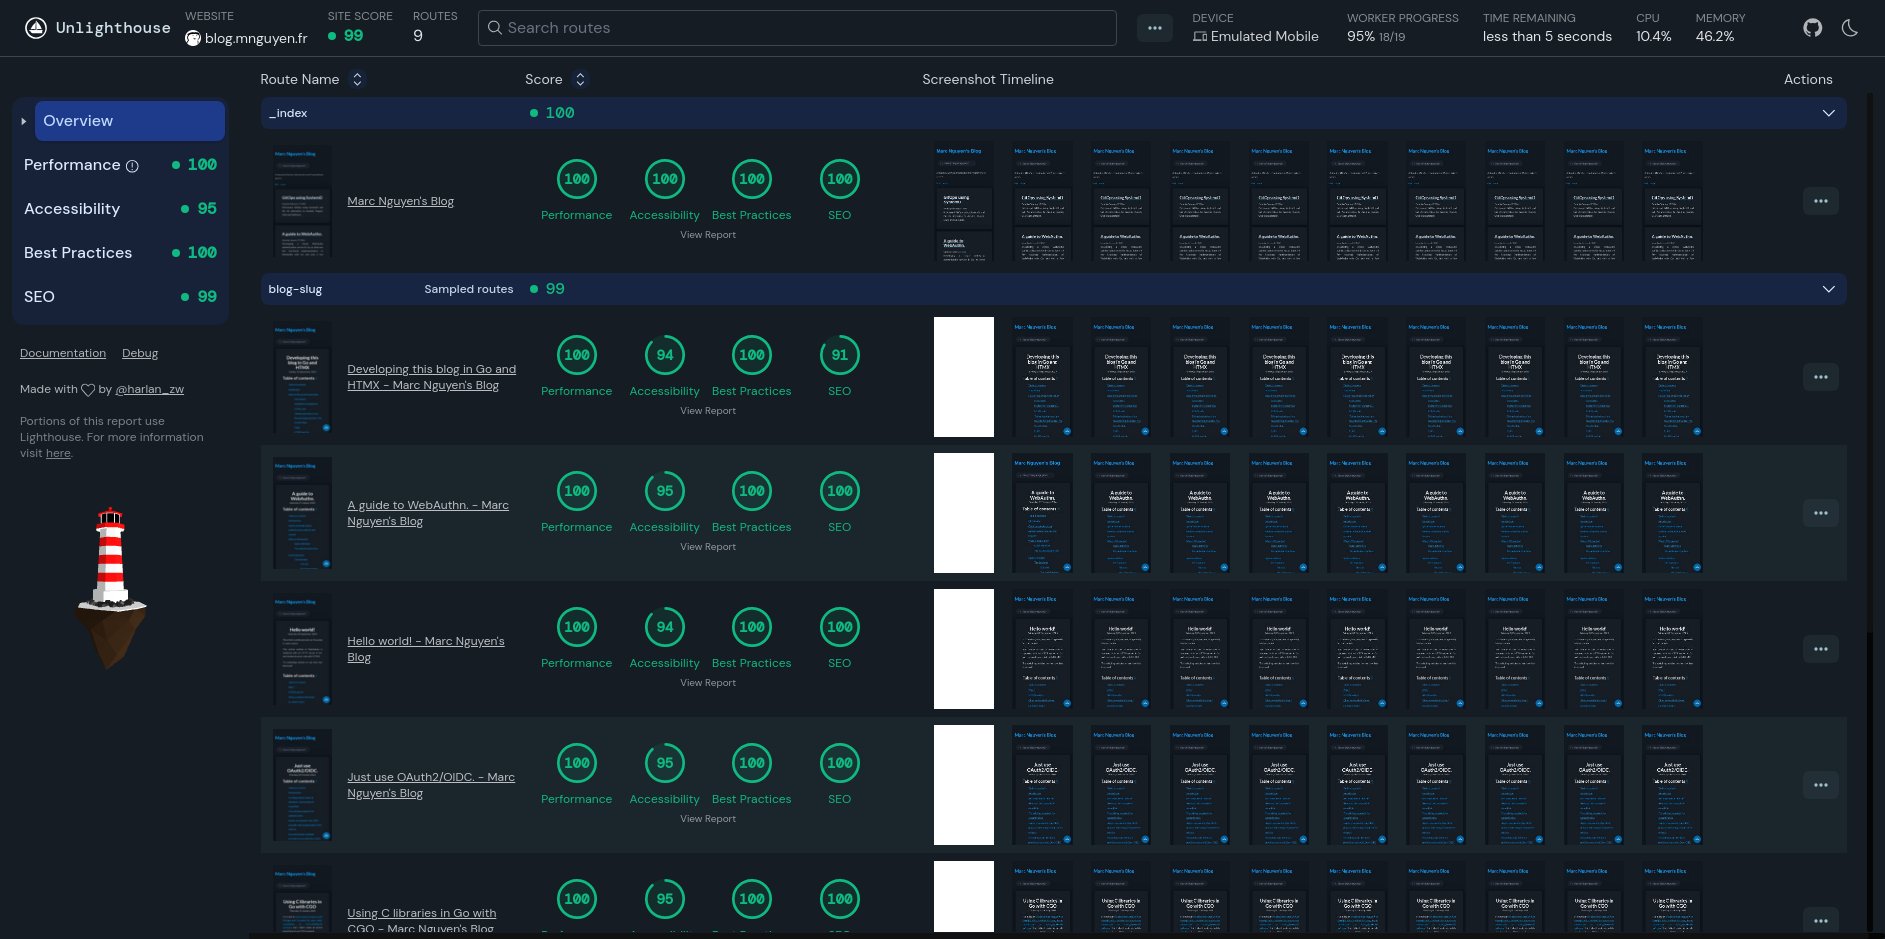The image size is (1885, 939).
Task: Click the heart icon in footer
Action: pyautogui.click(x=88, y=390)
